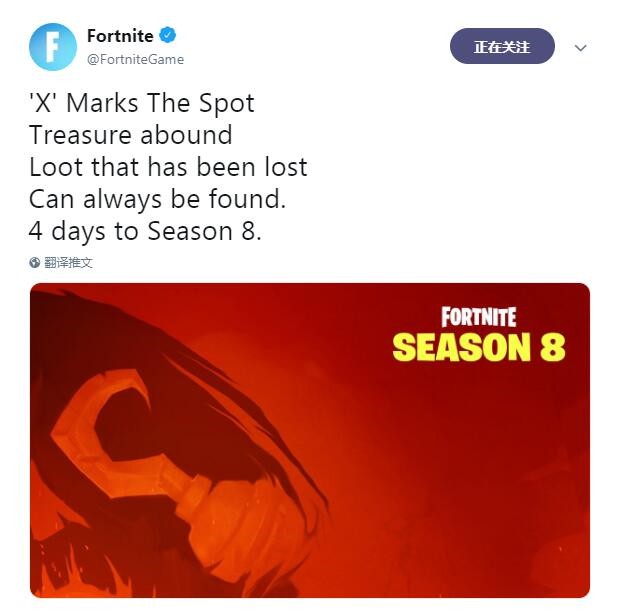Open the @FortniteGame handle link
620x615 pixels.
(x=135, y=59)
